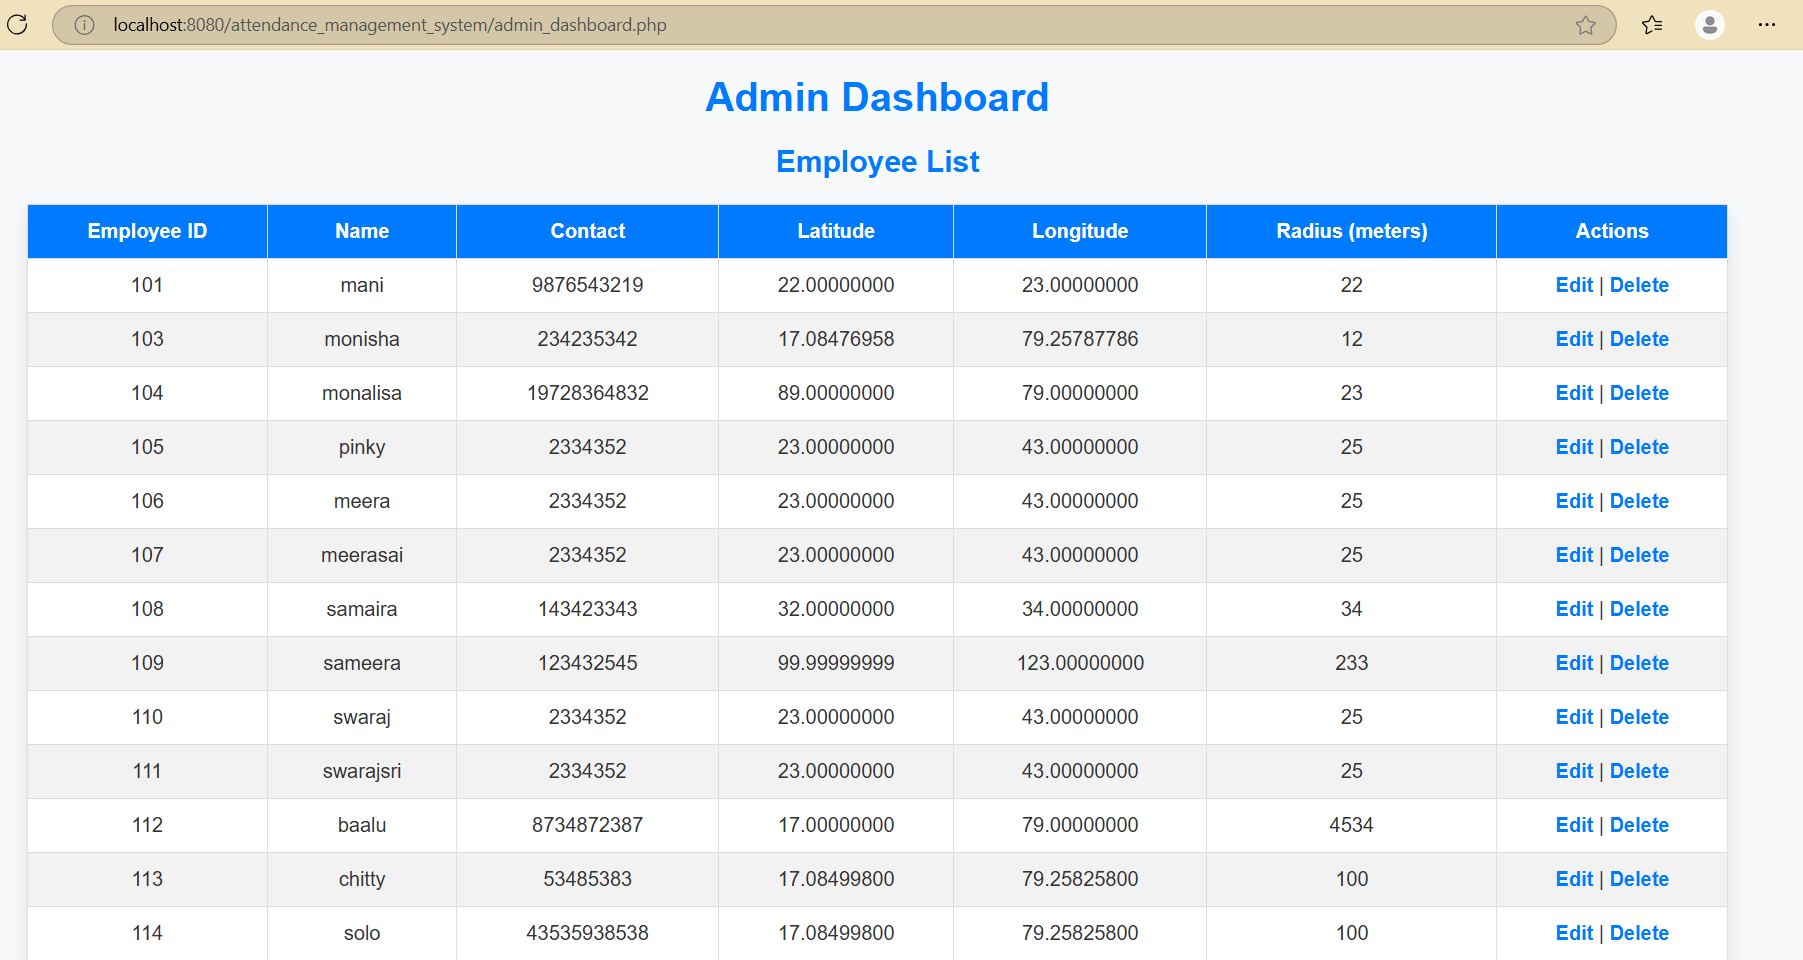Click the Latitude column header

click(836, 231)
